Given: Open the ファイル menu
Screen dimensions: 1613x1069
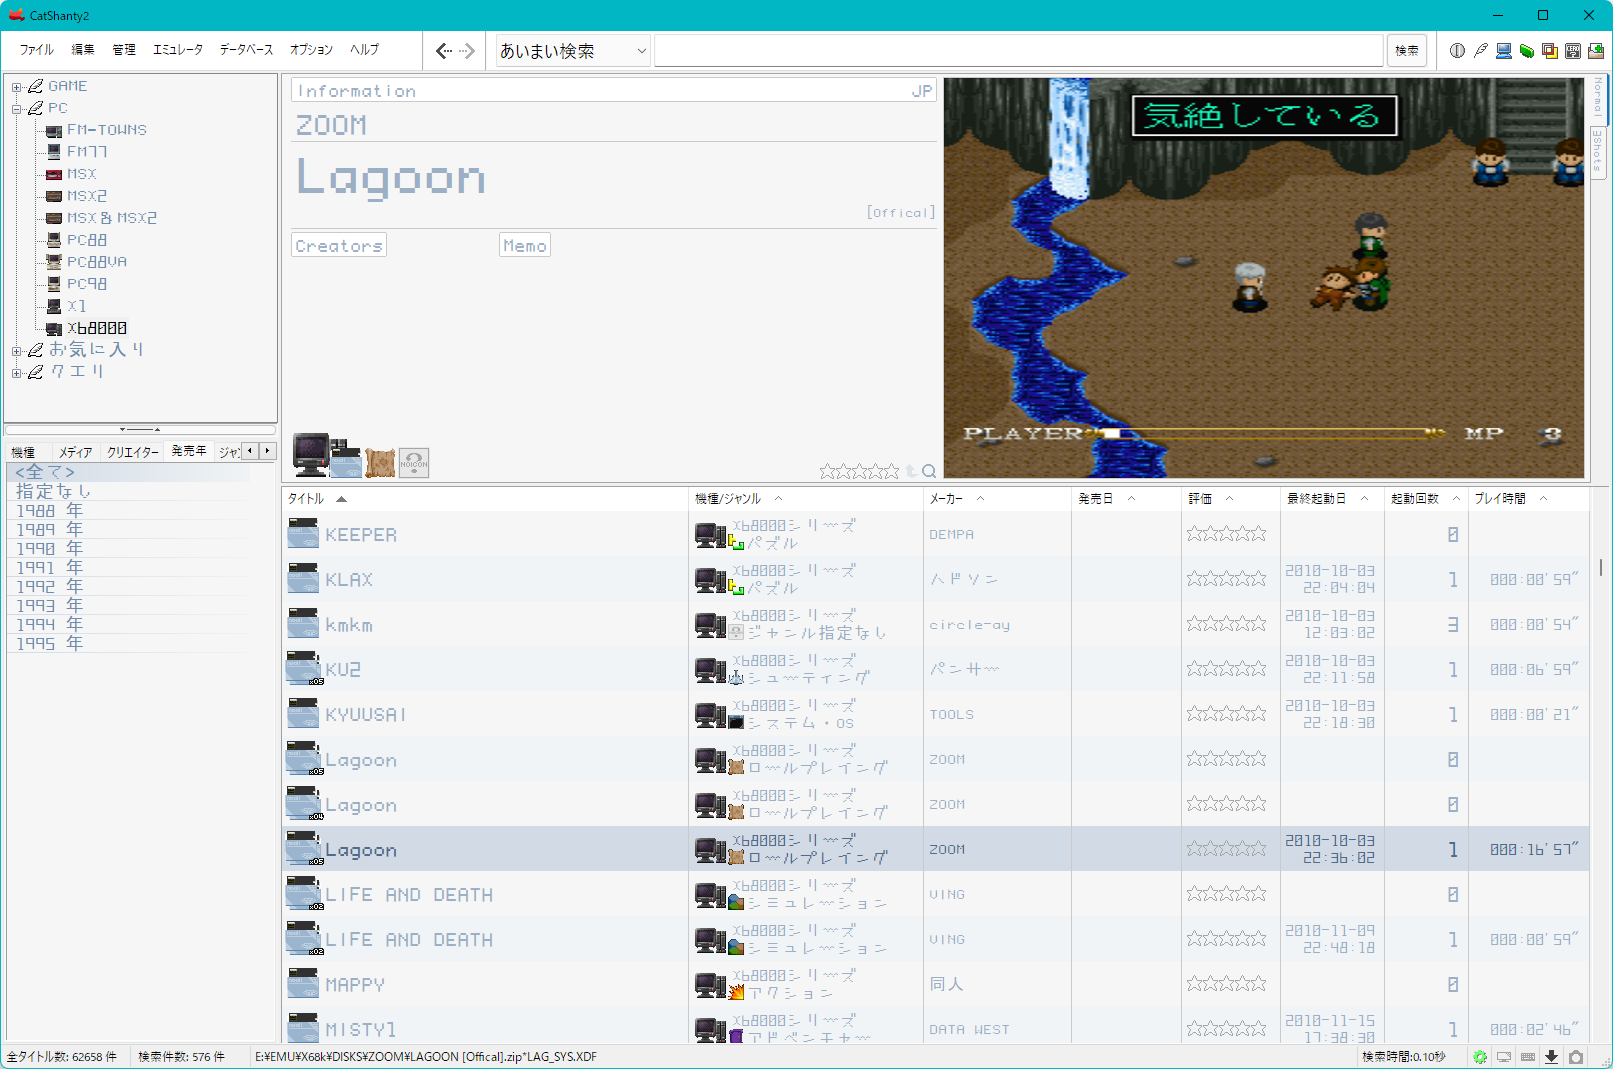Looking at the screenshot, I should coord(37,50).
